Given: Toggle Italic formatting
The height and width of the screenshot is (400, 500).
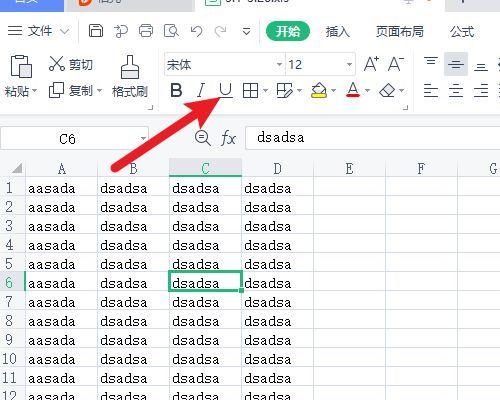Looking at the screenshot, I should 201,90.
